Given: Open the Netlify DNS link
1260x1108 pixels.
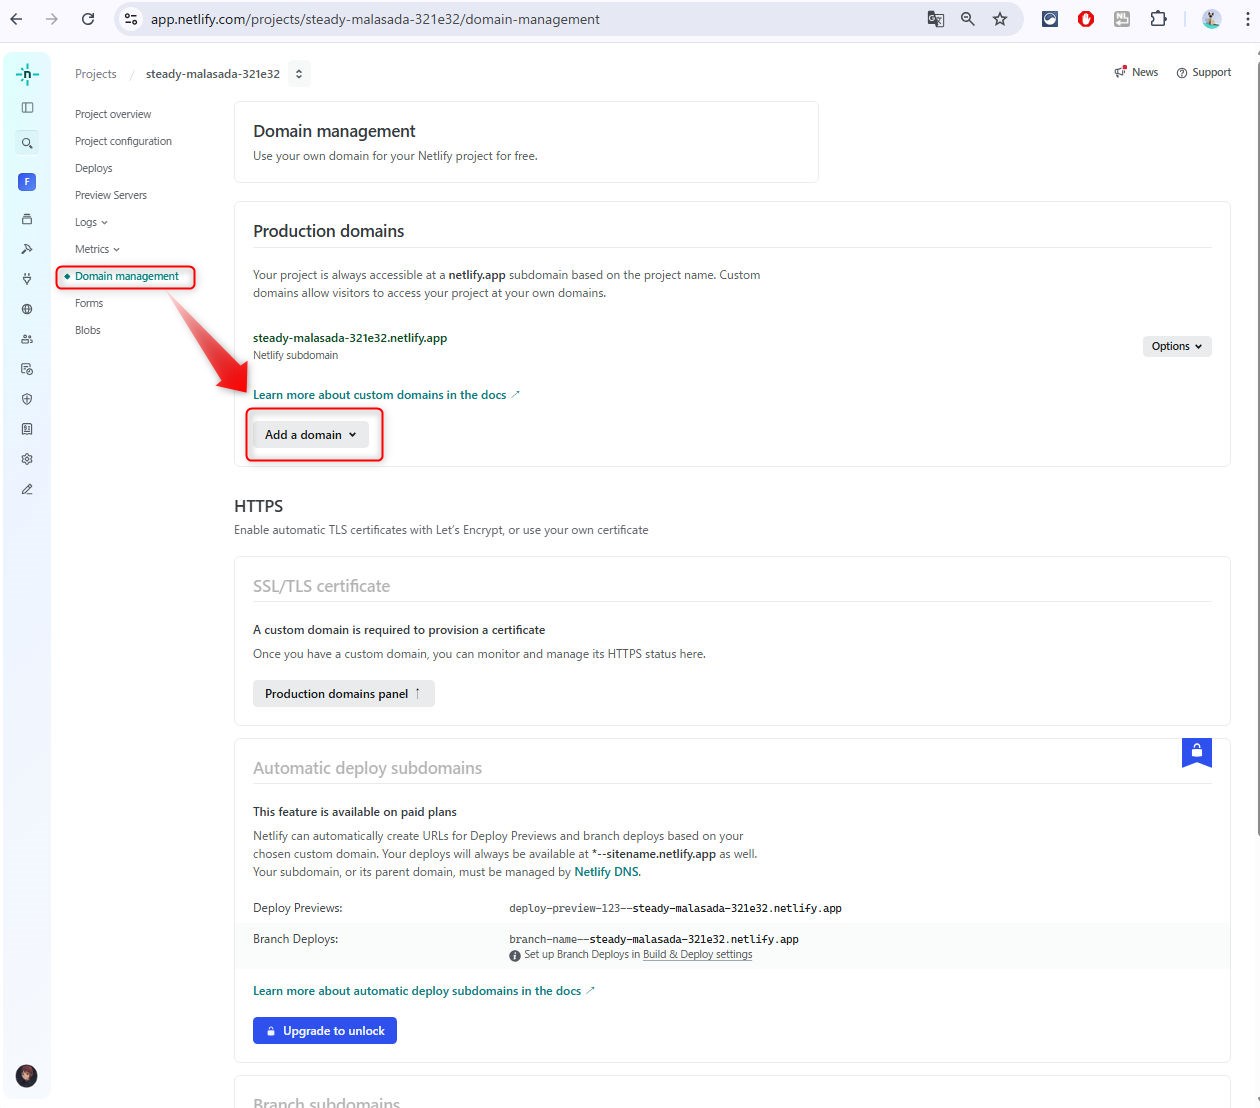Looking at the screenshot, I should tap(606, 872).
